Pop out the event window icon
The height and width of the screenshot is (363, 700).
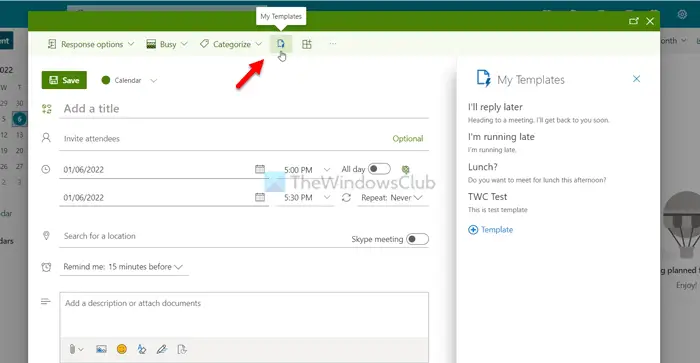[633, 21]
